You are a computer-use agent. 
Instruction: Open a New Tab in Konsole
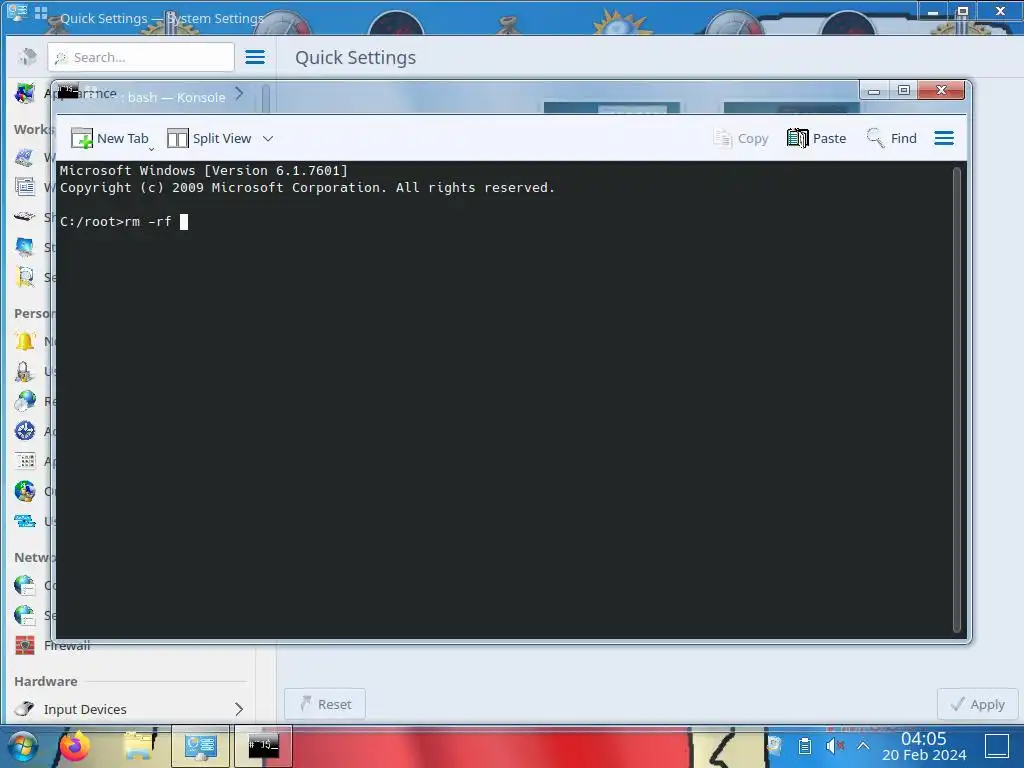coord(110,138)
